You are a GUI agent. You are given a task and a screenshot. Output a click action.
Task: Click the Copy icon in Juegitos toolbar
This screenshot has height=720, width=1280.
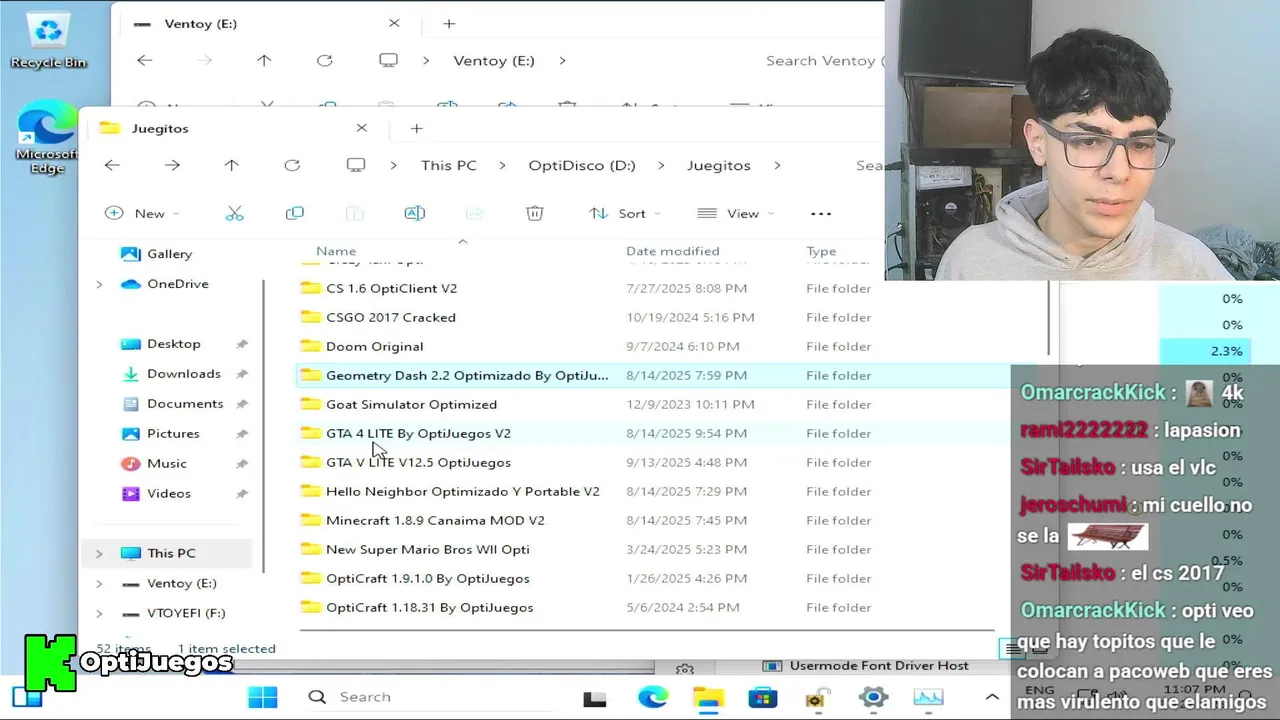294,213
